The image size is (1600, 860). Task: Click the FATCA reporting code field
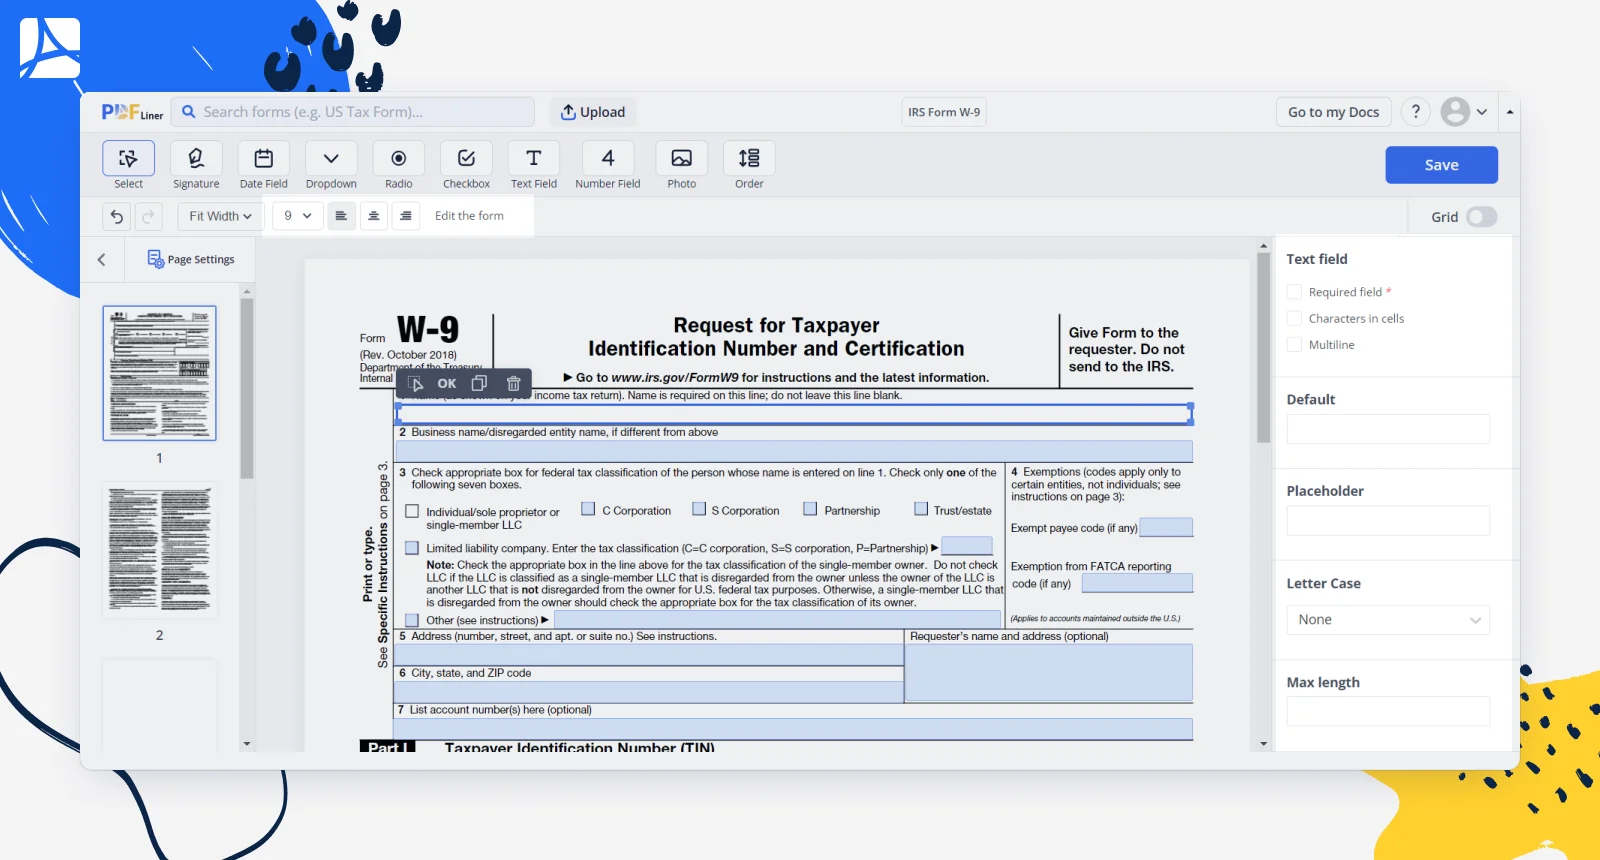[x=1137, y=583]
